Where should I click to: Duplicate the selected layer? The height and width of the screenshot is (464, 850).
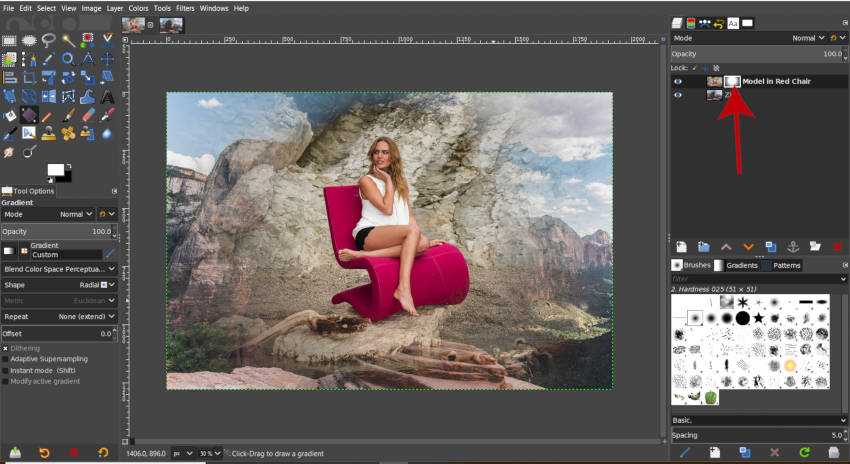[770, 246]
